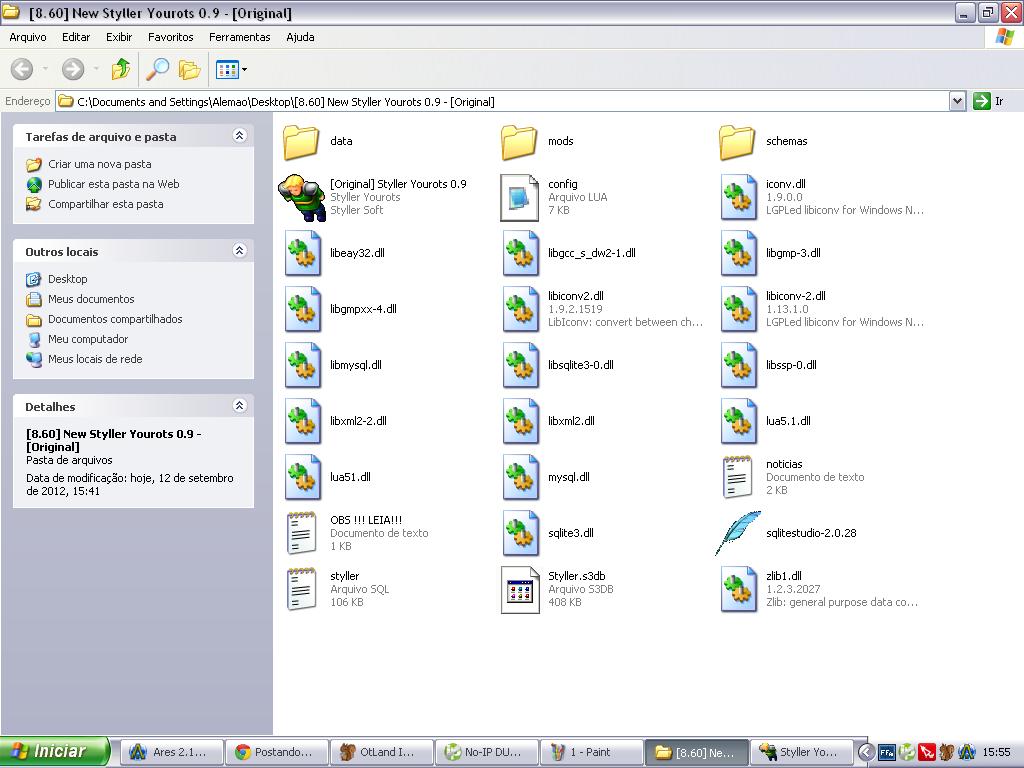Select the noticias text document
Viewport: 1024px width, 768px height.
(793, 477)
